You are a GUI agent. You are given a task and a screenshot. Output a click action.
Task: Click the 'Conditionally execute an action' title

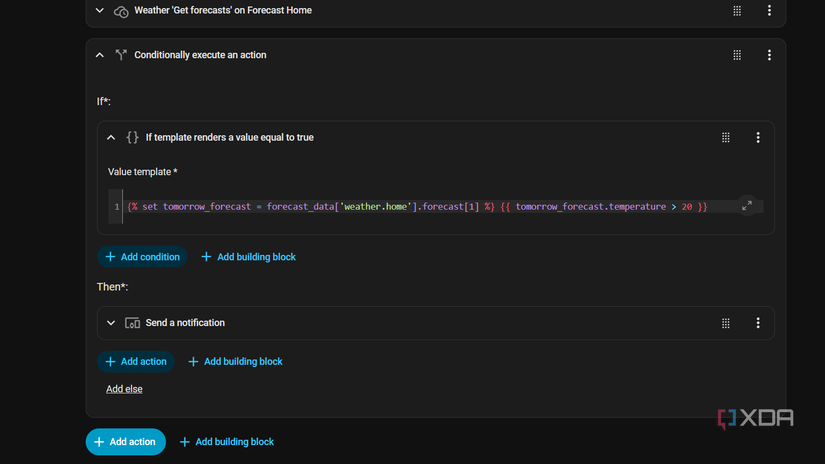coord(200,55)
